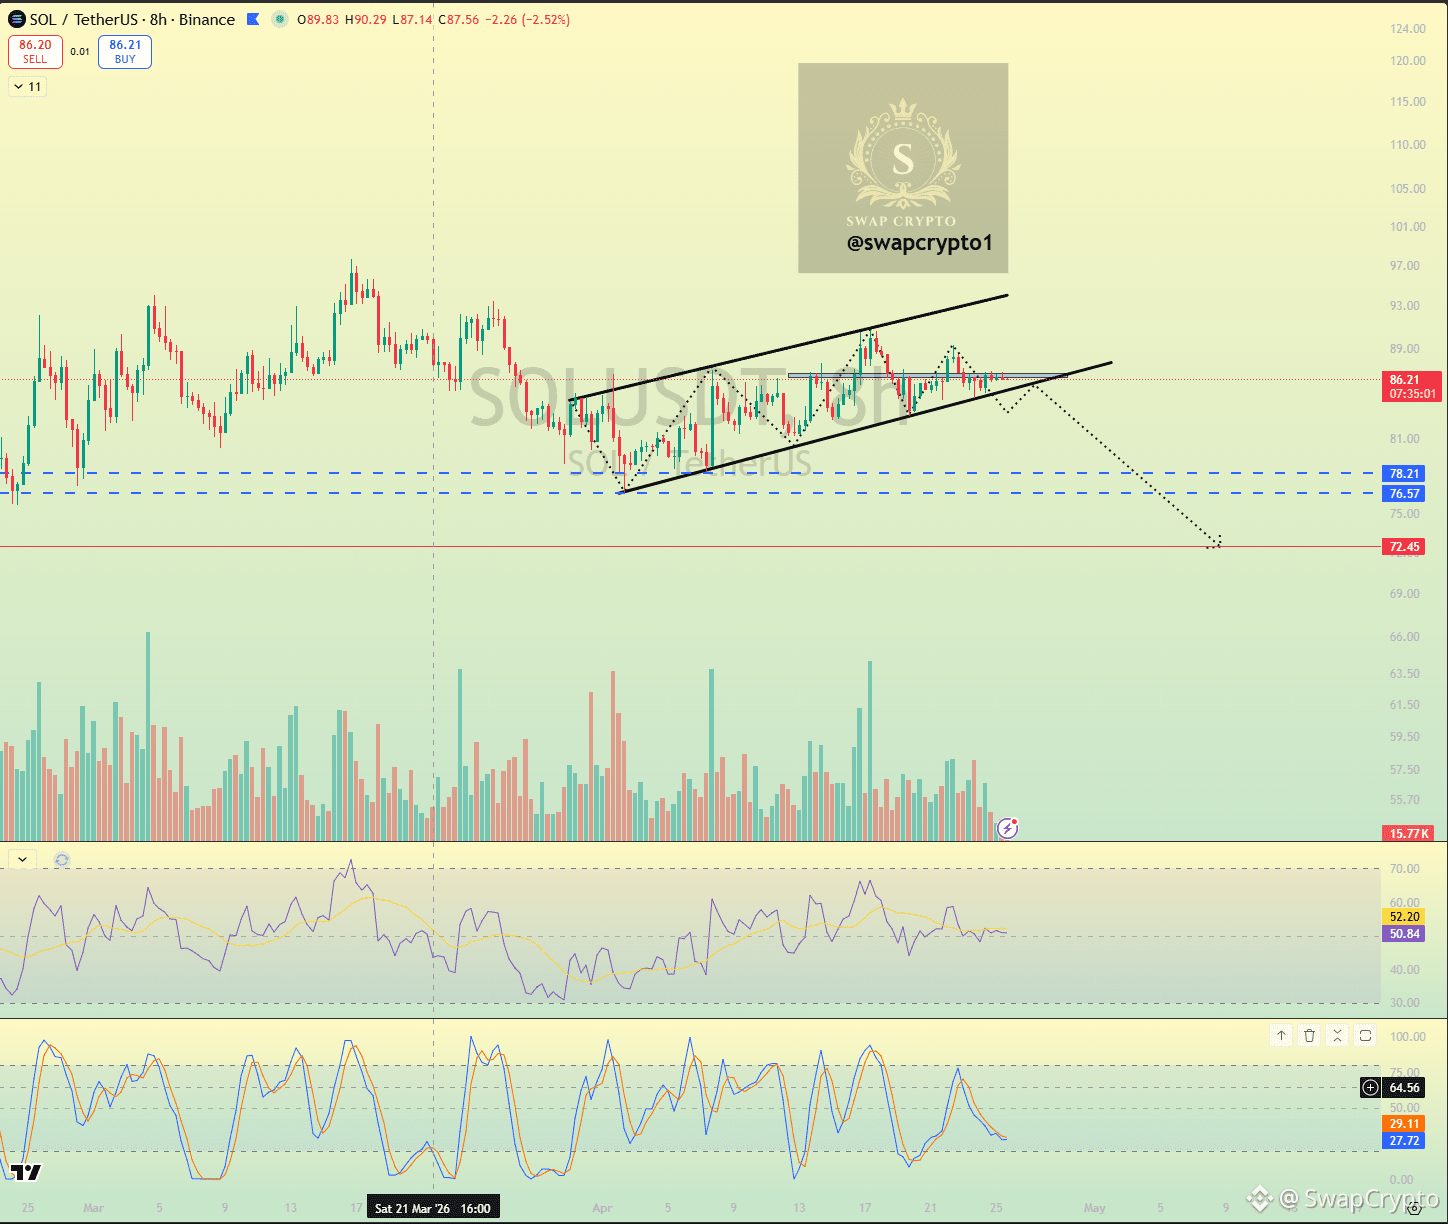Click the May label on the time axis
The image size is (1448, 1224).
(x=1095, y=1208)
